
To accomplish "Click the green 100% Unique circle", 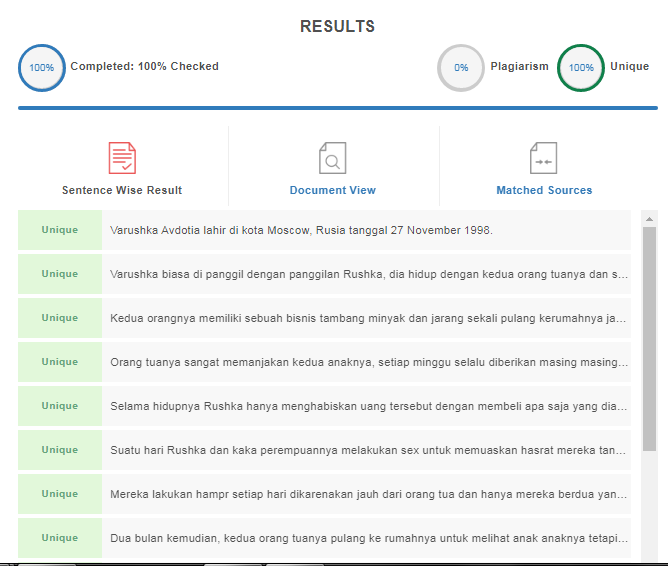I will [581, 68].
